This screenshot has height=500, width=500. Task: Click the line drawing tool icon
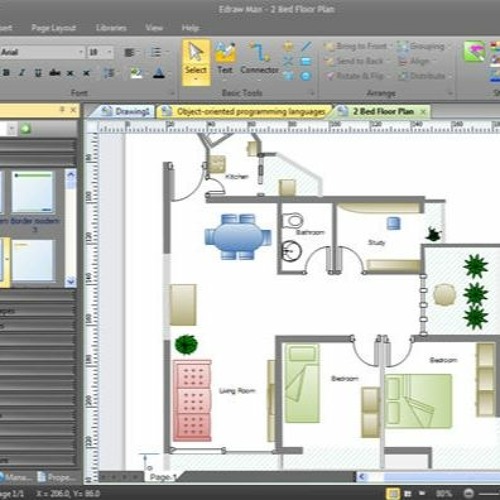click(x=306, y=46)
